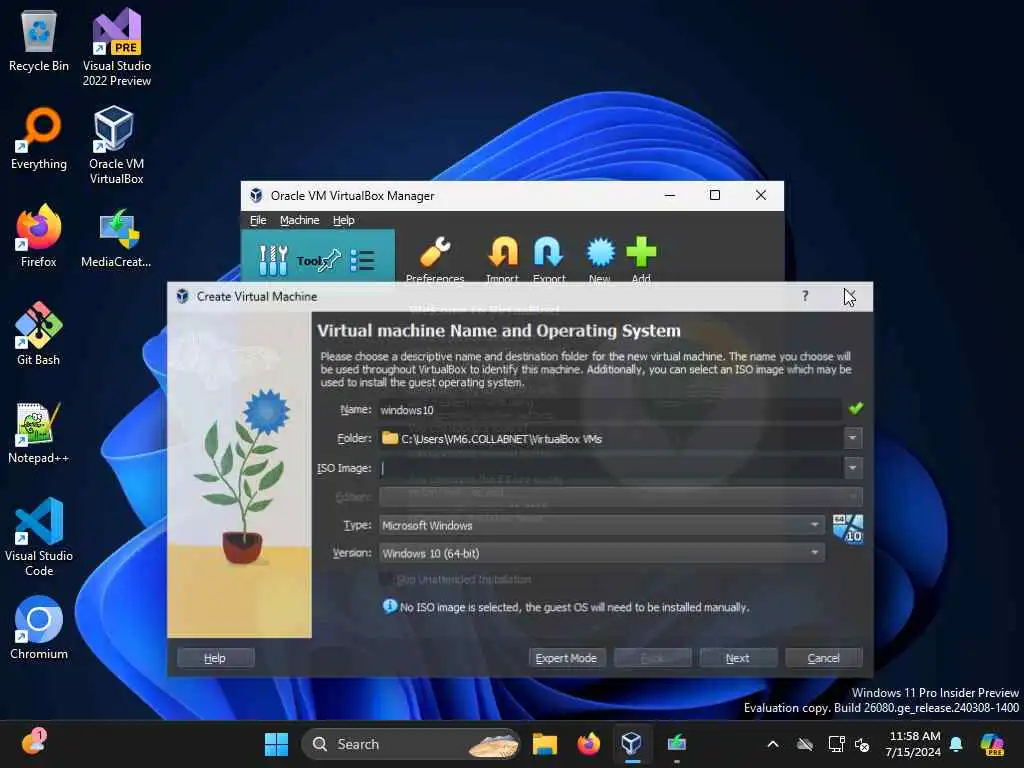Open the notifications bell in system tray
This screenshot has width=1024, height=768.
click(x=956, y=744)
